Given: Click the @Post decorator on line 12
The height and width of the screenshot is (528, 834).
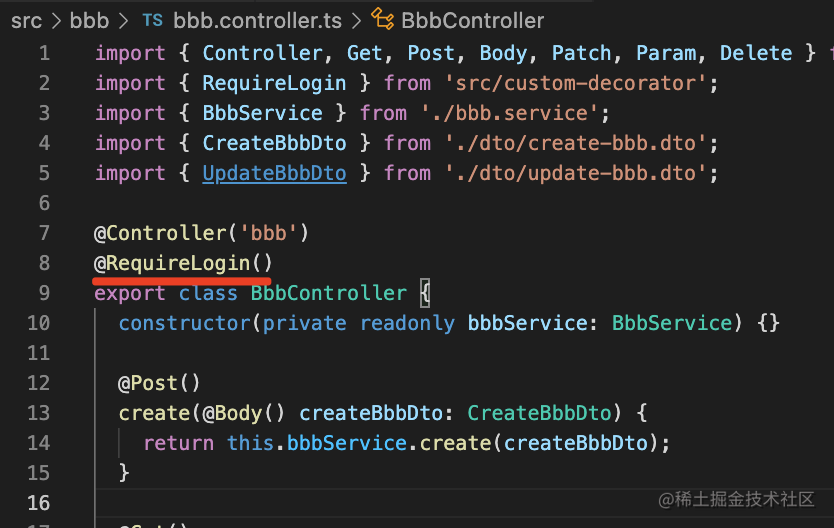Looking at the screenshot, I should (x=153, y=383).
